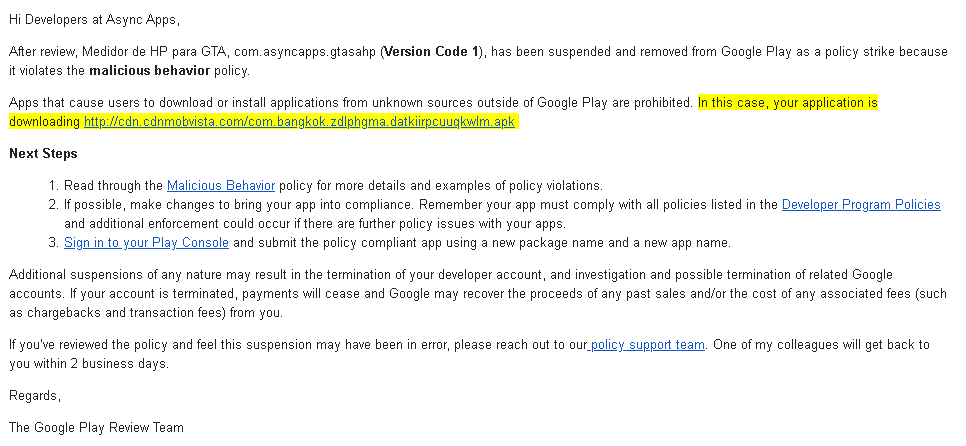This screenshot has width=966, height=446.
Task: Click paragraph starting 'Additional suspensions of any nature'
Action: point(477,294)
